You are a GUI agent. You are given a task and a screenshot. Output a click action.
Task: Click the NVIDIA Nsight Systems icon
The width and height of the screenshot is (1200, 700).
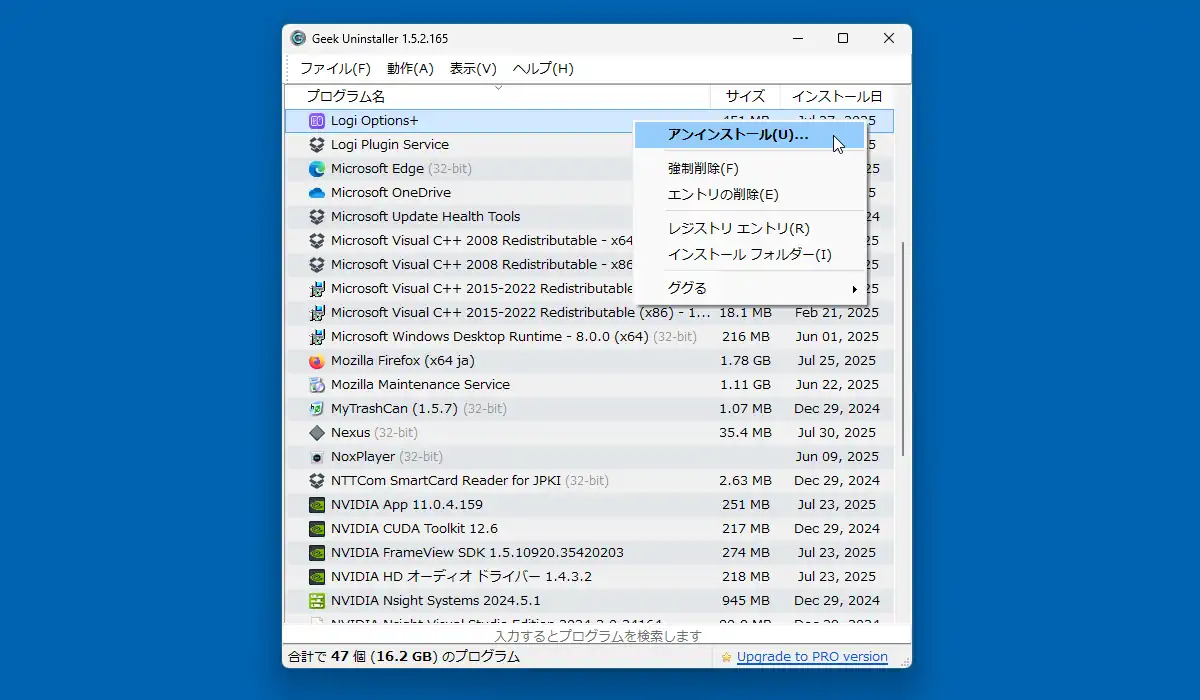(x=317, y=601)
